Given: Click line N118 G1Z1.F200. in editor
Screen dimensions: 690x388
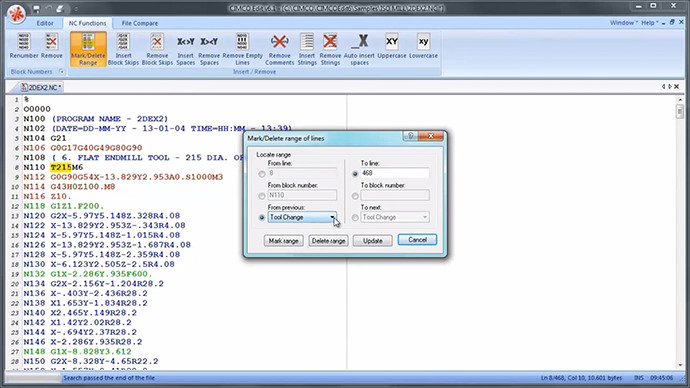Looking at the screenshot, I should 64,206.
